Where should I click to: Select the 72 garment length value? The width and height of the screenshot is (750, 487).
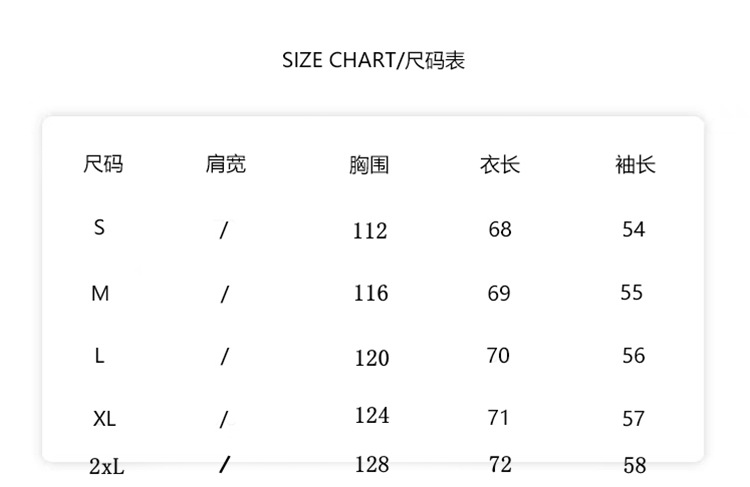[500, 465]
